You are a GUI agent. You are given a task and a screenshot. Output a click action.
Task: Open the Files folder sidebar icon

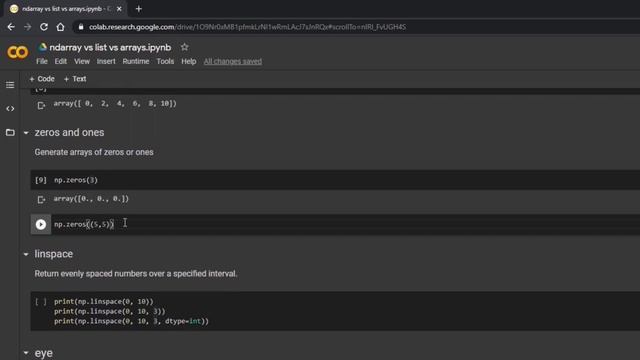[10, 132]
